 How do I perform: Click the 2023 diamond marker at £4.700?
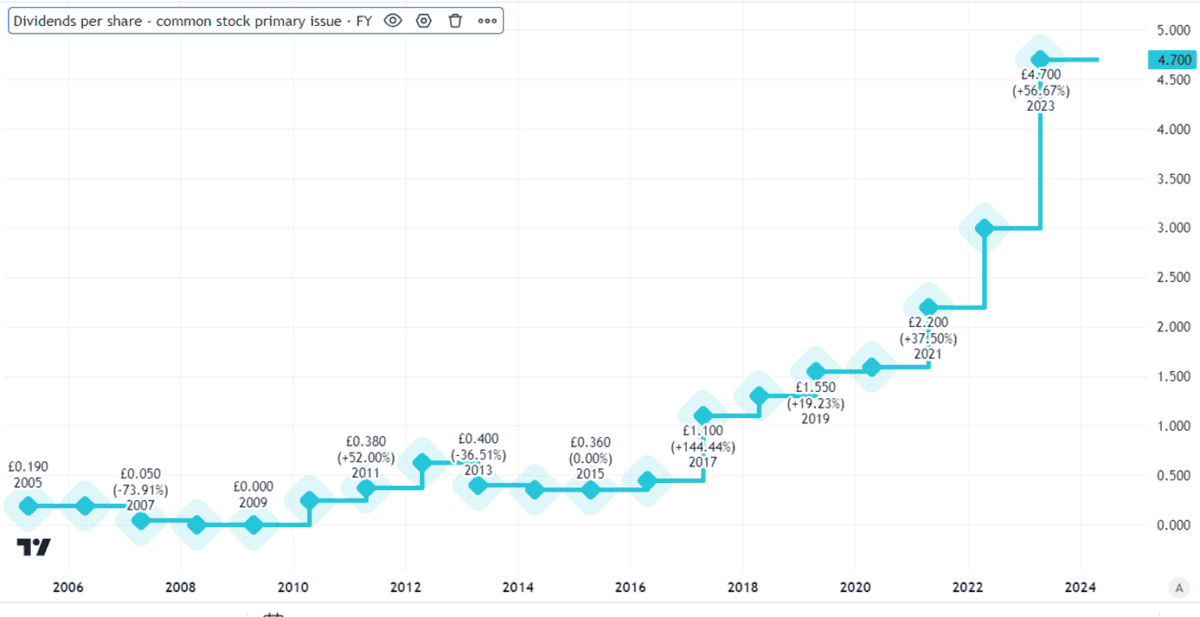click(x=1040, y=59)
